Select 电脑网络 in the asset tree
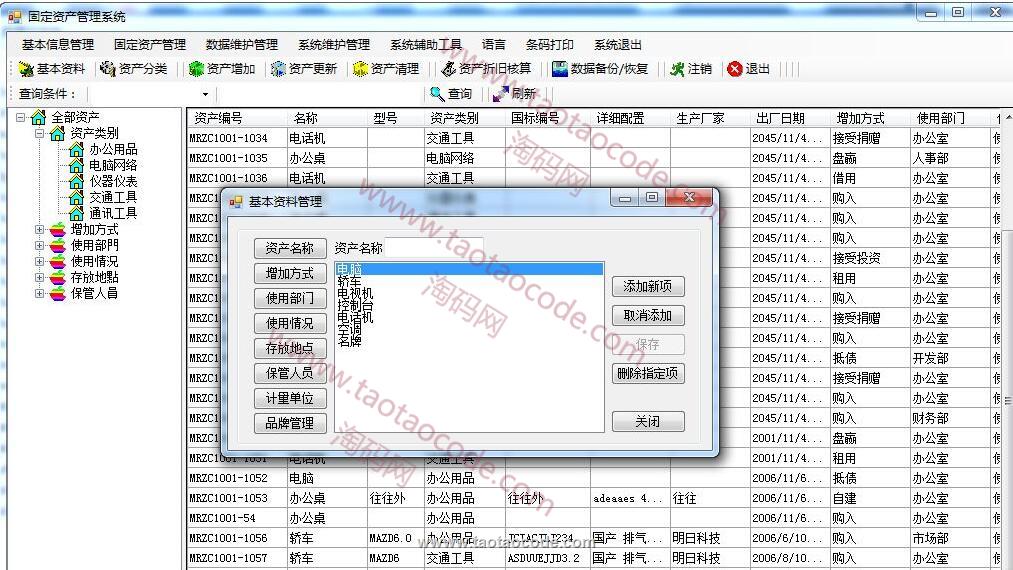Screen dimensions: 1013x570 tap(113, 166)
